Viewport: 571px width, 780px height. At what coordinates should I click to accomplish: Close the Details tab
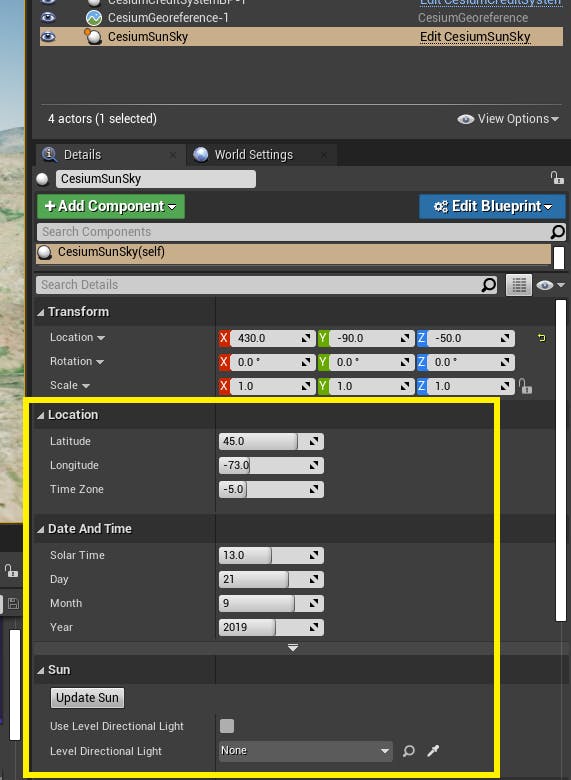click(173, 155)
